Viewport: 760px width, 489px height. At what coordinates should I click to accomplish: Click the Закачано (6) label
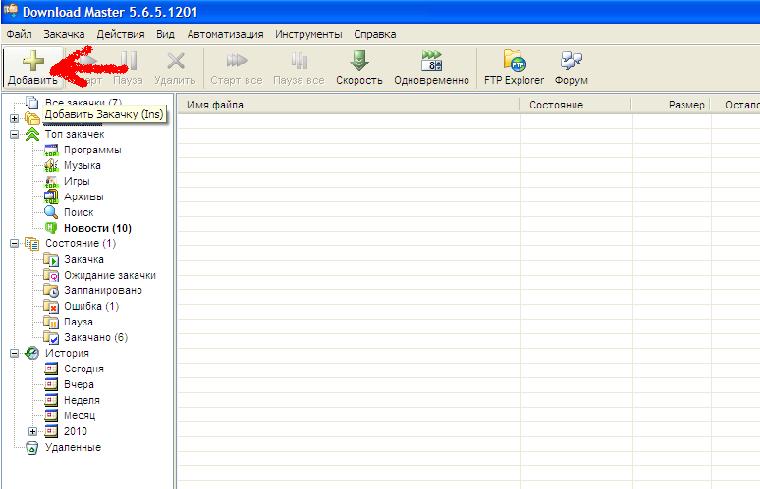(x=96, y=337)
